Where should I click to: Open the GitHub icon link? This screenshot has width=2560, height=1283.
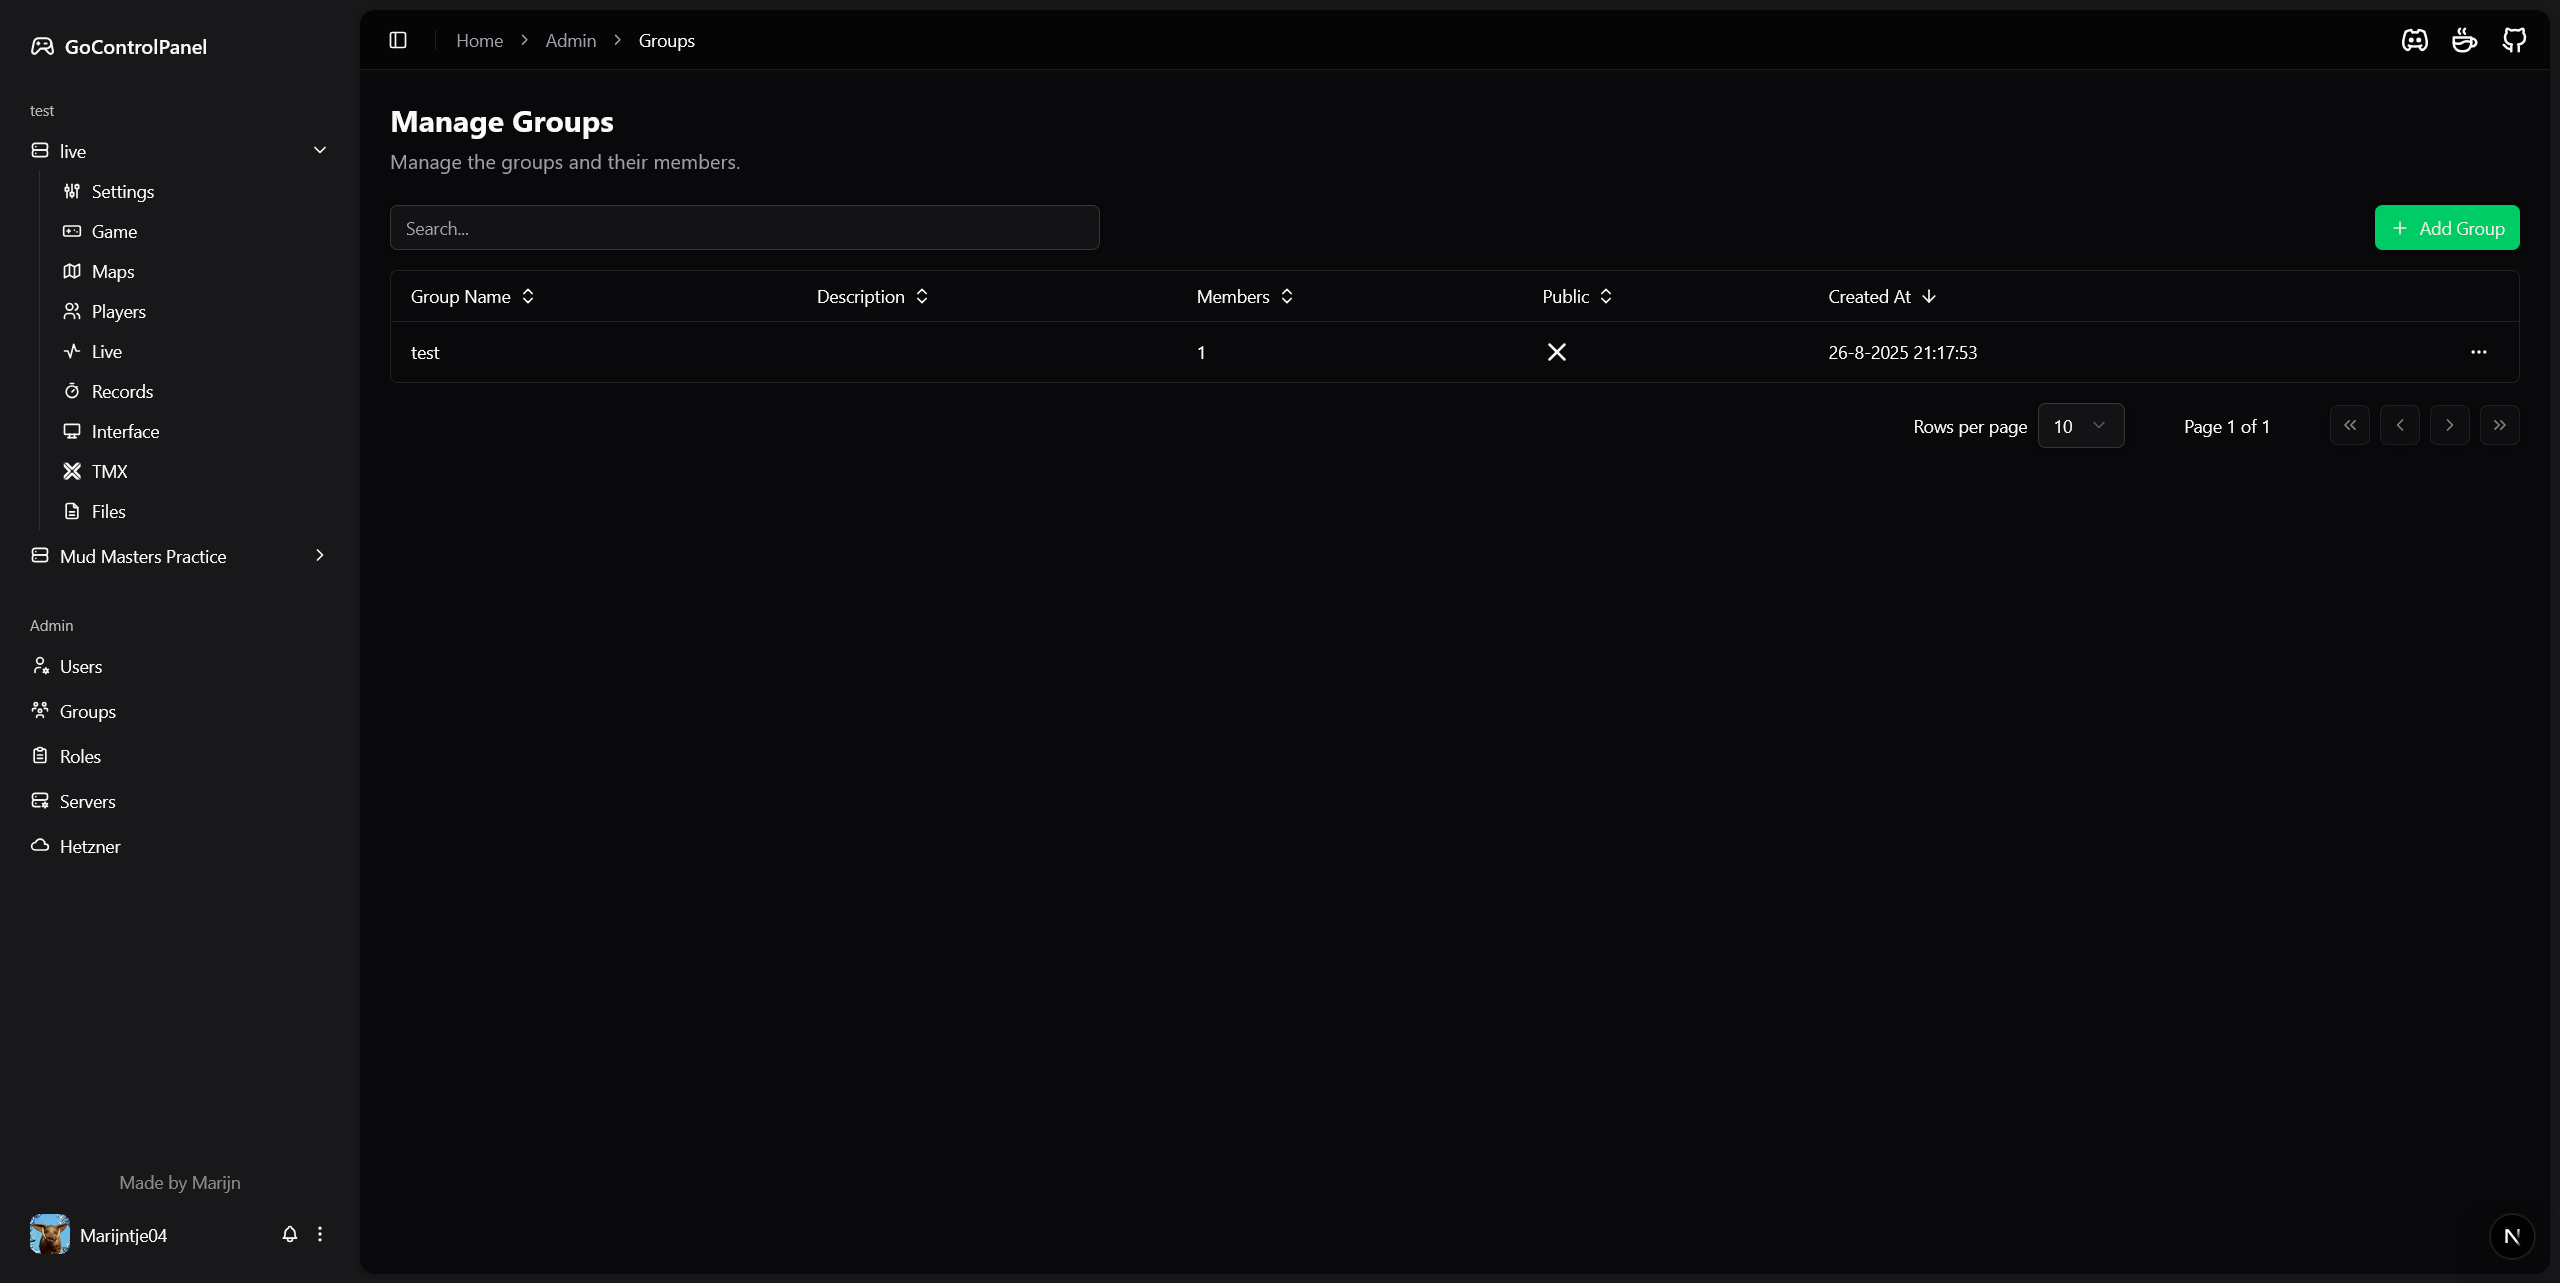click(x=2514, y=40)
